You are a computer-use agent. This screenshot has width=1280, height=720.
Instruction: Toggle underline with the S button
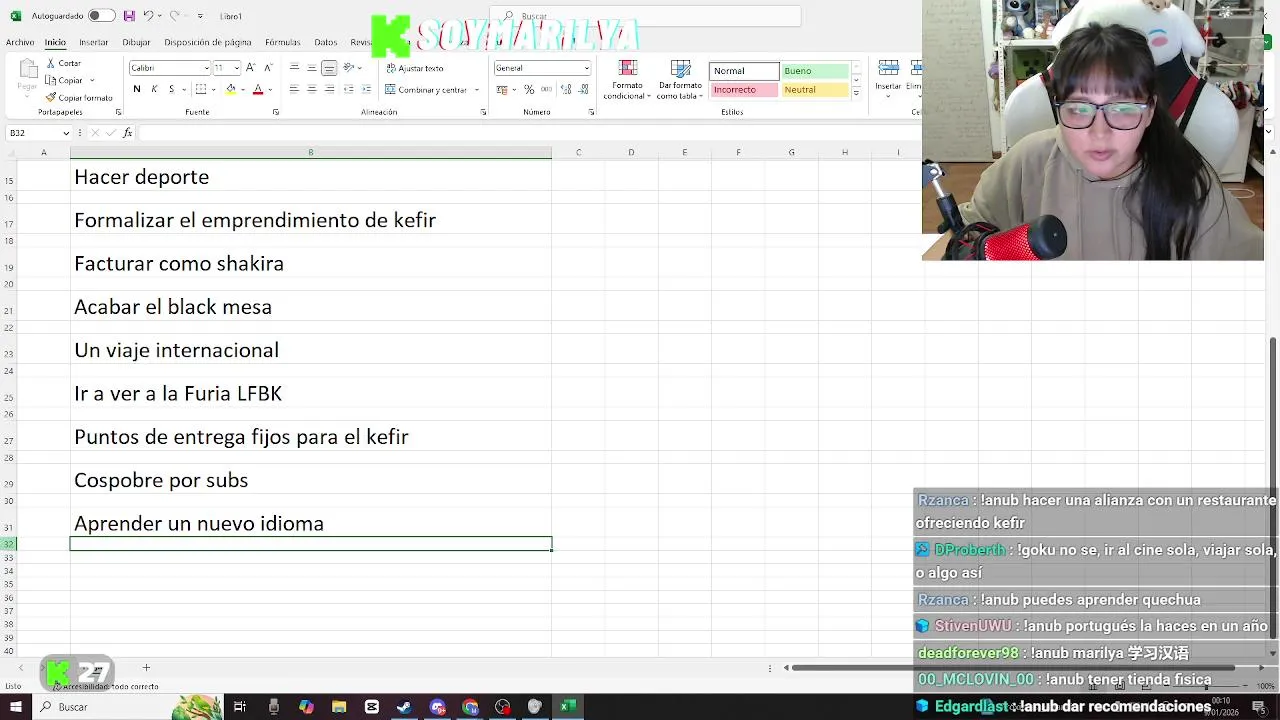(171, 89)
